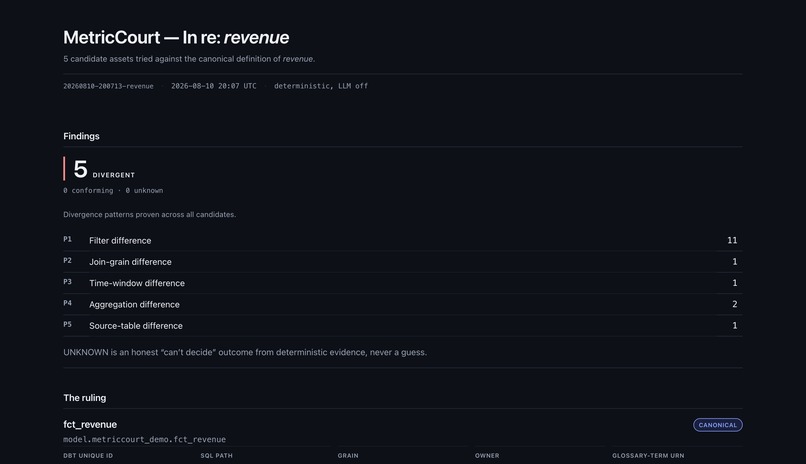Screen dimensions: 806x464
Task: Click the GLOSSARY-TERM URN column header
Action: point(648,456)
